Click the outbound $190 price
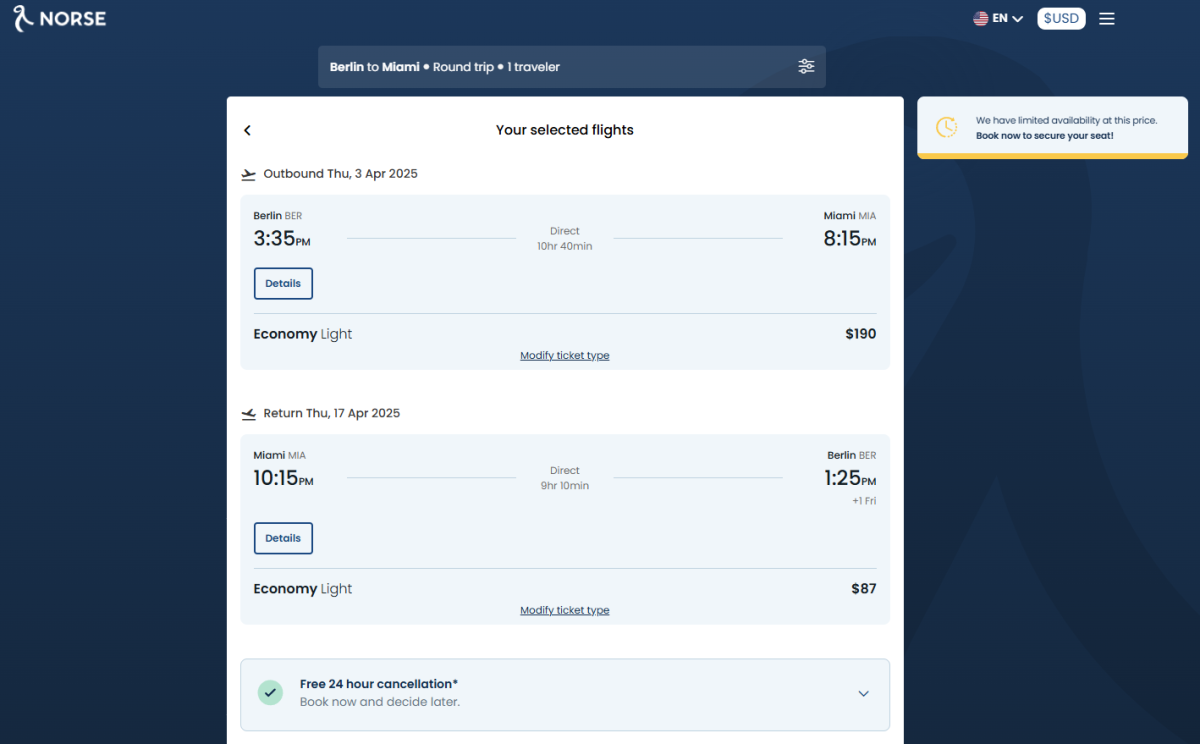Screen dimensions: 1200x744 (860, 334)
